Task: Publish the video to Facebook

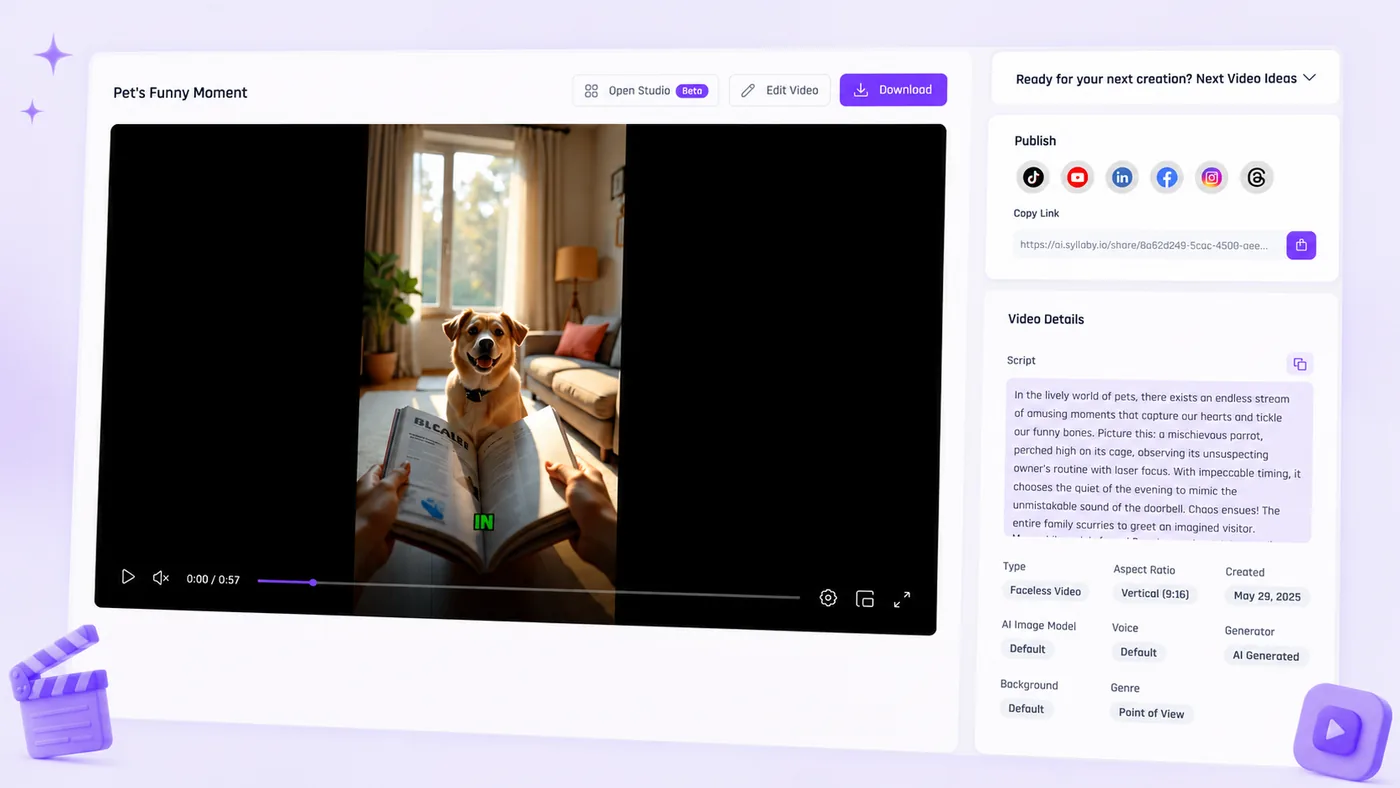Action: coord(1167,178)
